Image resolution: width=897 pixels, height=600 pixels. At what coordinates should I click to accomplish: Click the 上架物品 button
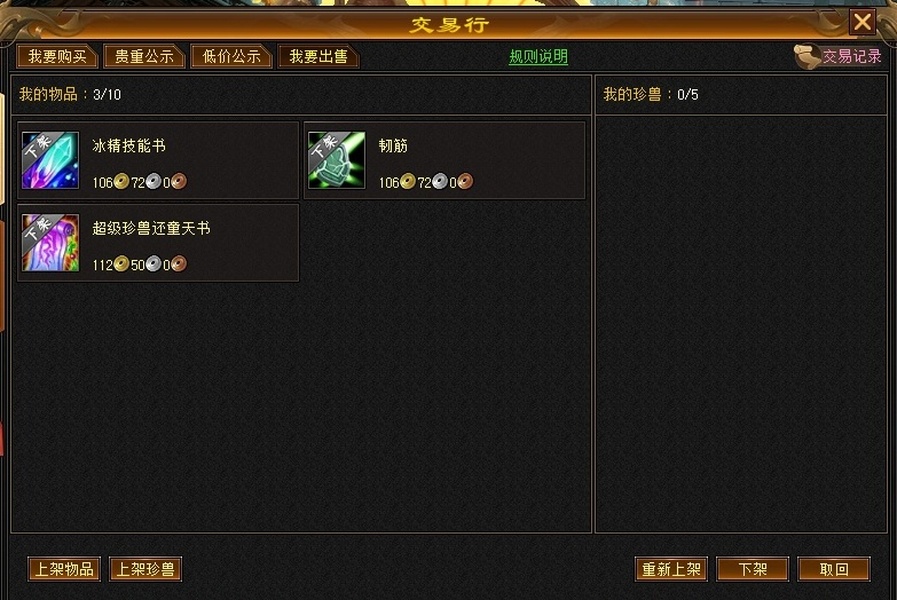pos(64,569)
